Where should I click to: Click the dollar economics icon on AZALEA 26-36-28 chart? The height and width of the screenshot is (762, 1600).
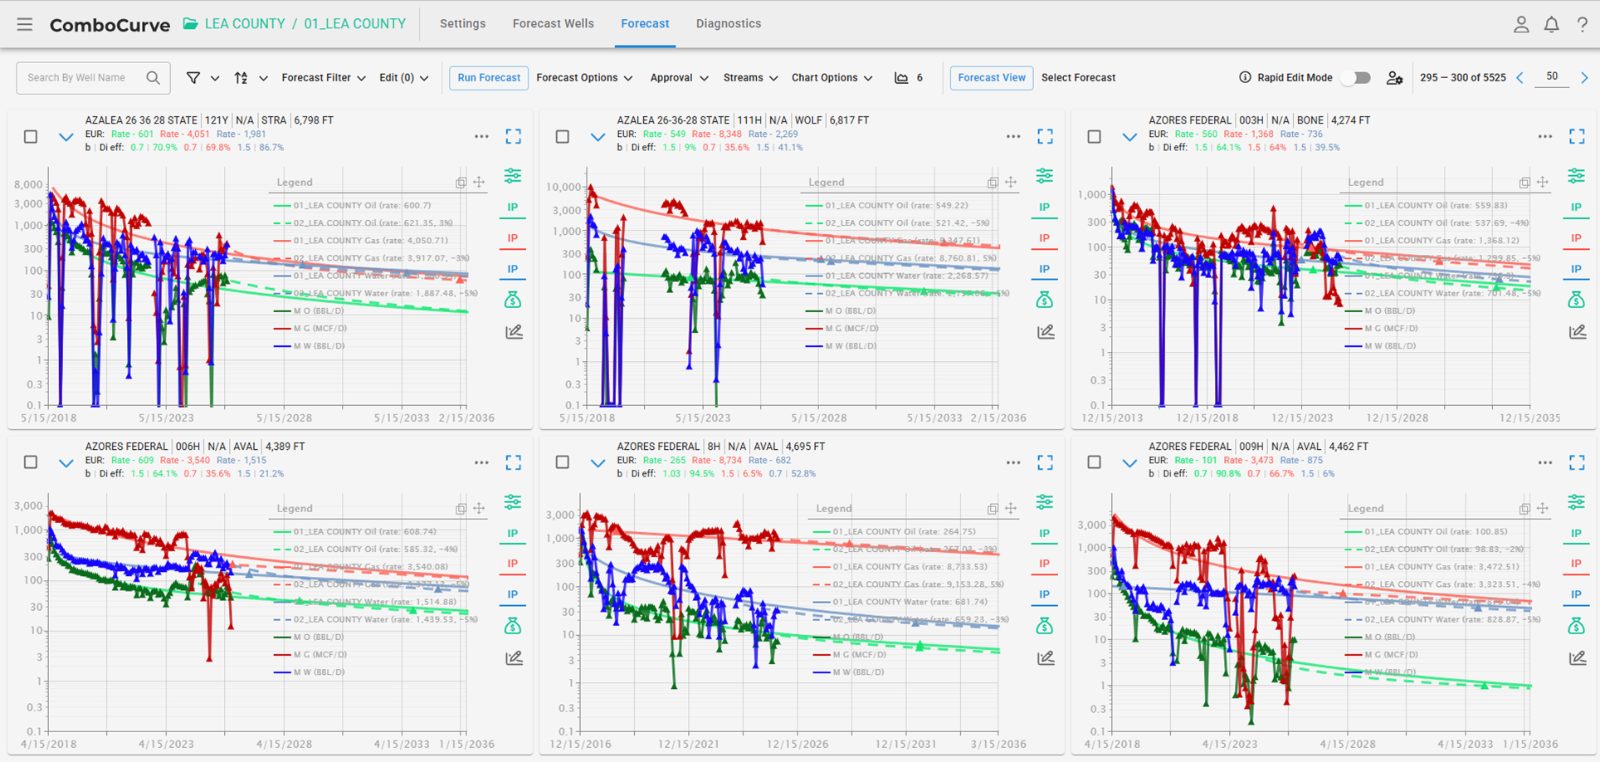tap(1044, 300)
